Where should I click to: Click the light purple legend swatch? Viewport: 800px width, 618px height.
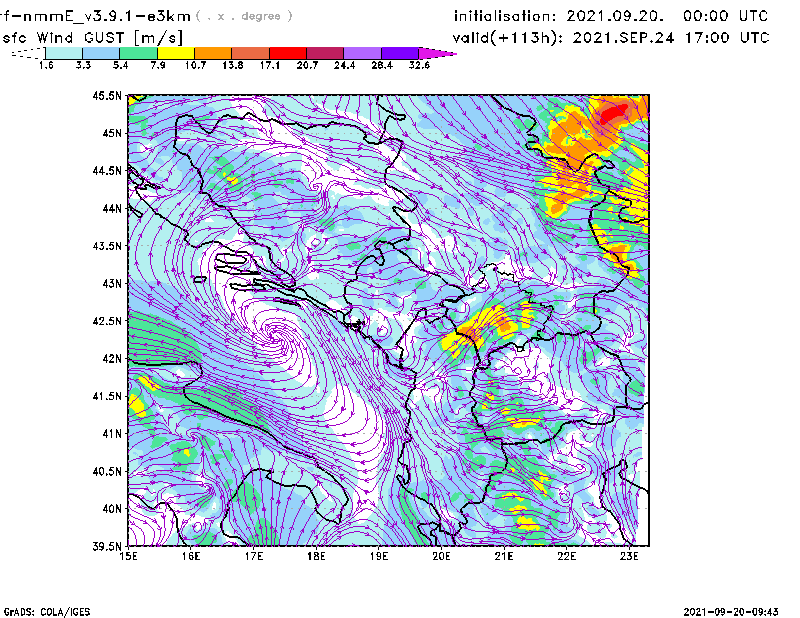pos(362,53)
